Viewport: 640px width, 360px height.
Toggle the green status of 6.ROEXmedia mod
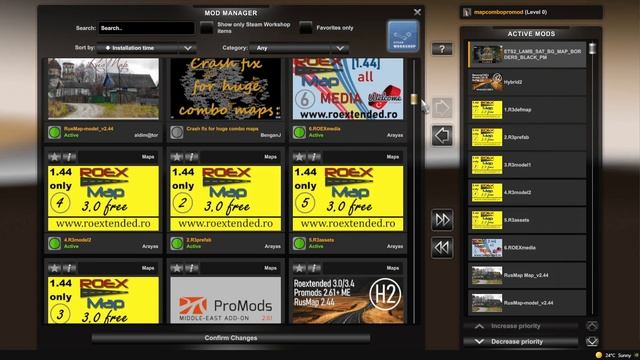tap(299, 132)
